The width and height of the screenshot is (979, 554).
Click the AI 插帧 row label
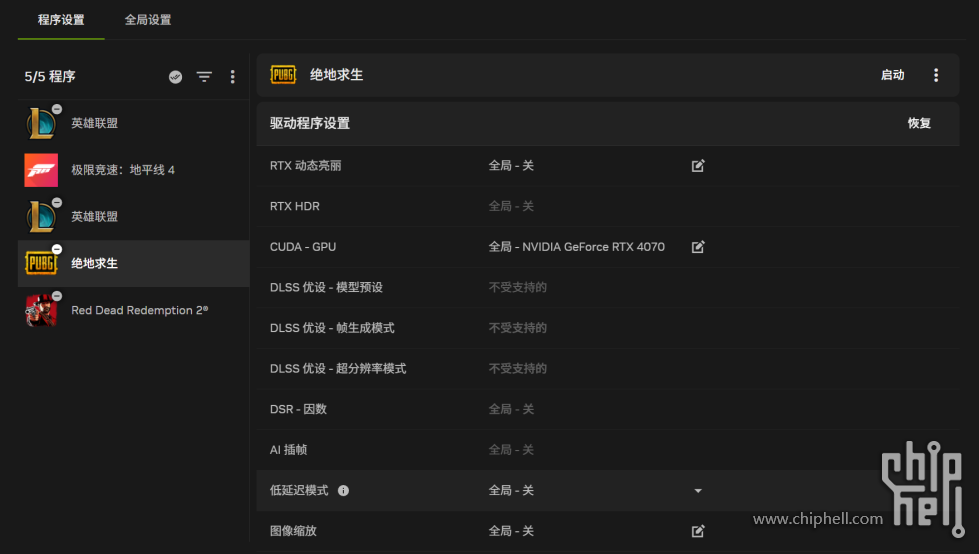tap(288, 450)
